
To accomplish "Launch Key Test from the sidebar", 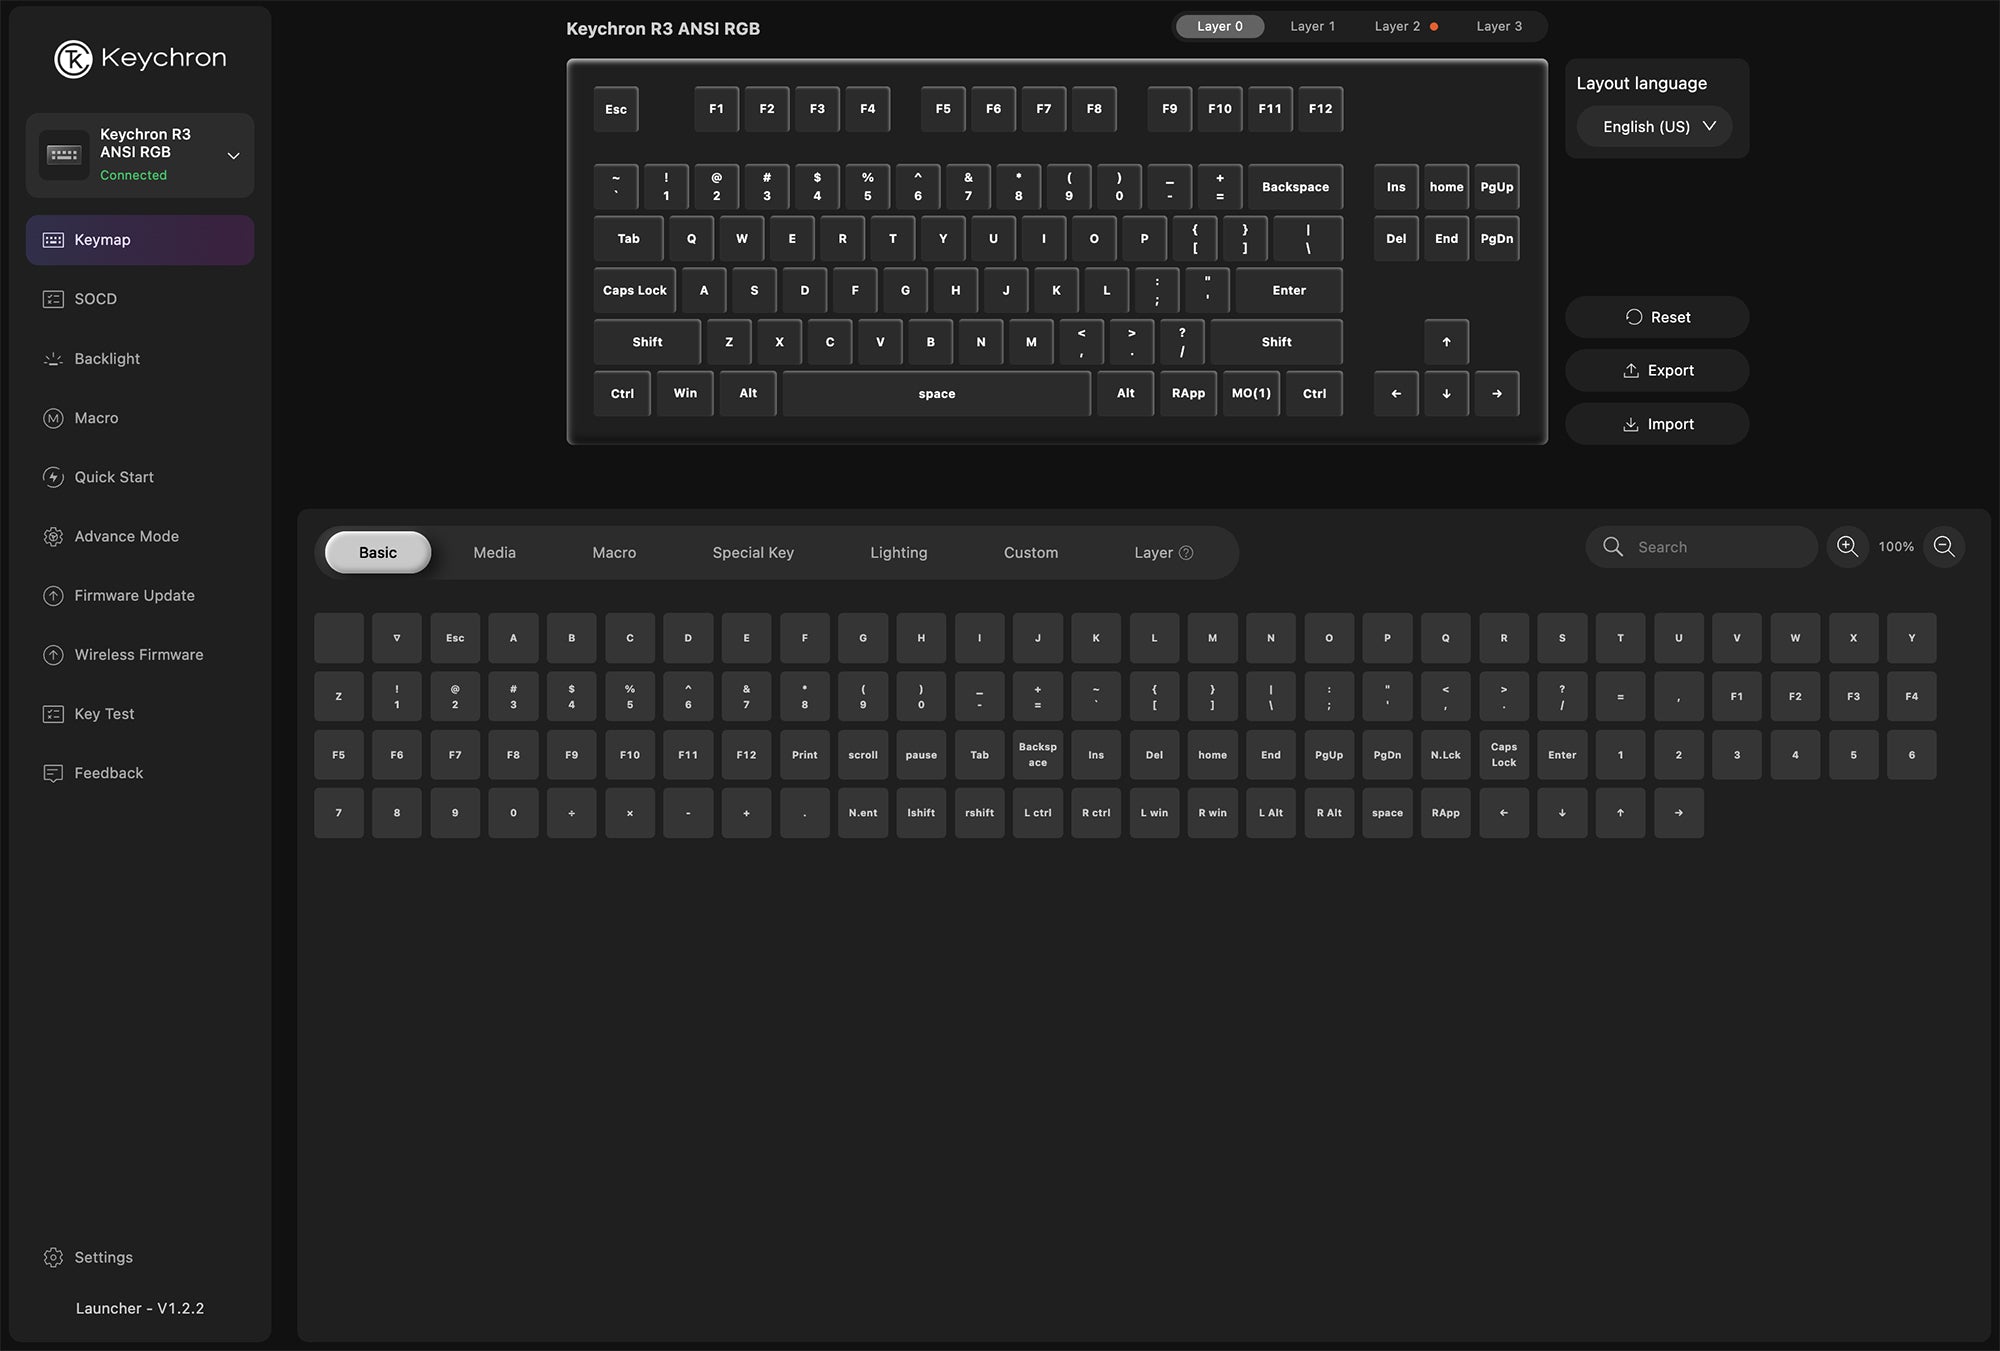I will (x=53, y=713).
